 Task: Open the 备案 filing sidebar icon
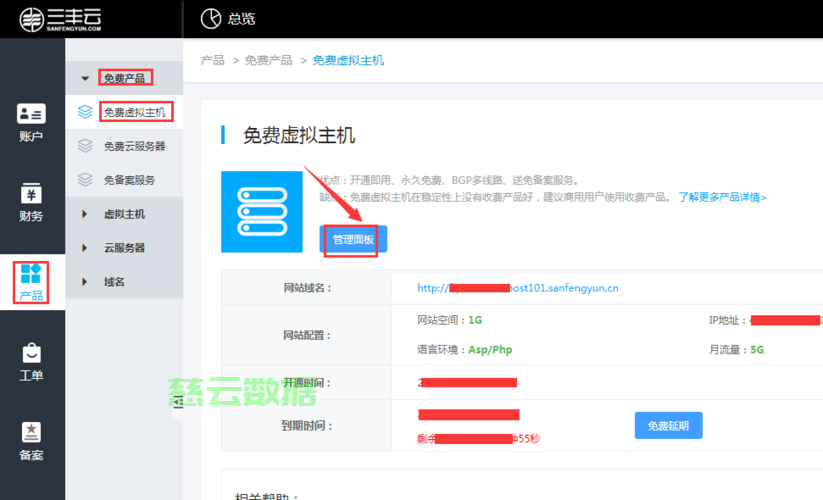click(31, 439)
